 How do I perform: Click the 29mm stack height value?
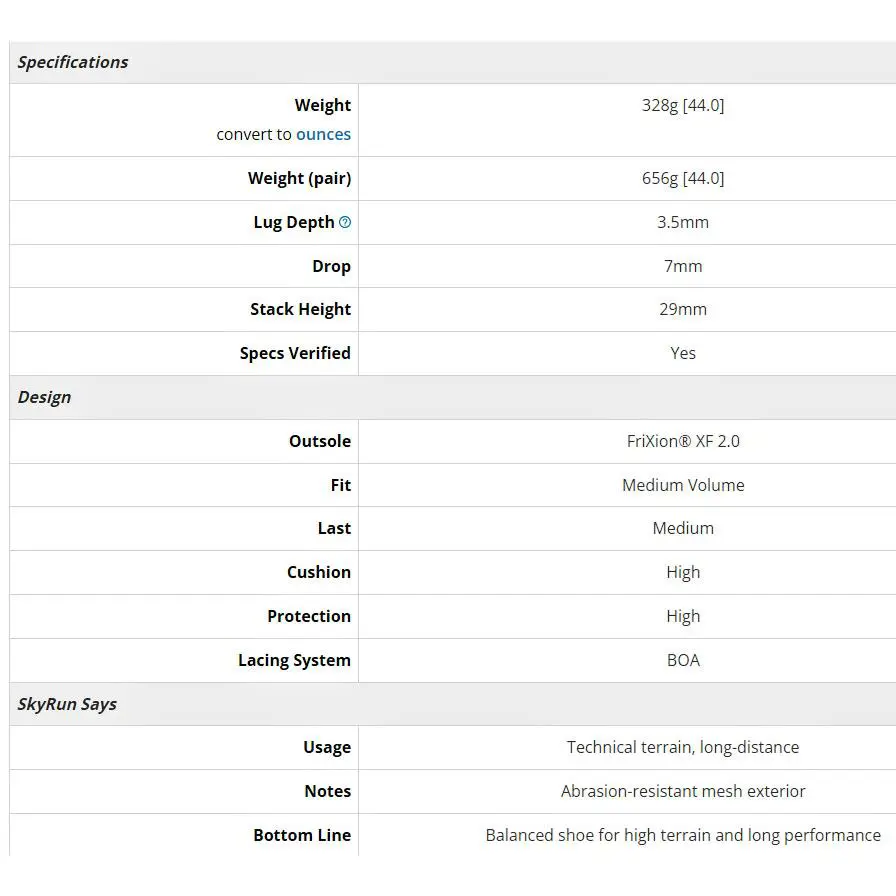[x=683, y=309]
